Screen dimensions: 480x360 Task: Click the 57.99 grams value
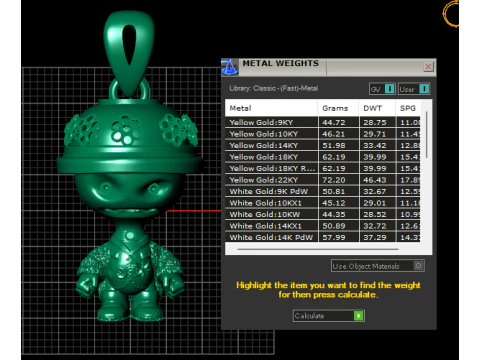(x=334, y=237)
